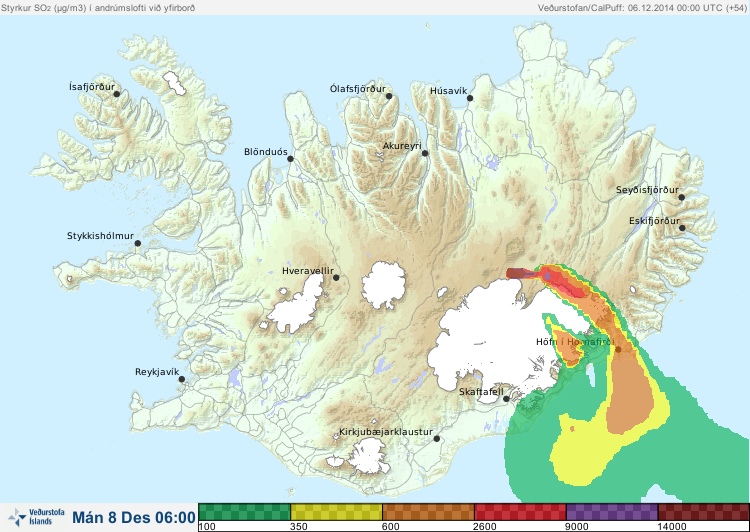
Task: Click the Ísafjörður marker dot
Action: (x=116, y=94)
